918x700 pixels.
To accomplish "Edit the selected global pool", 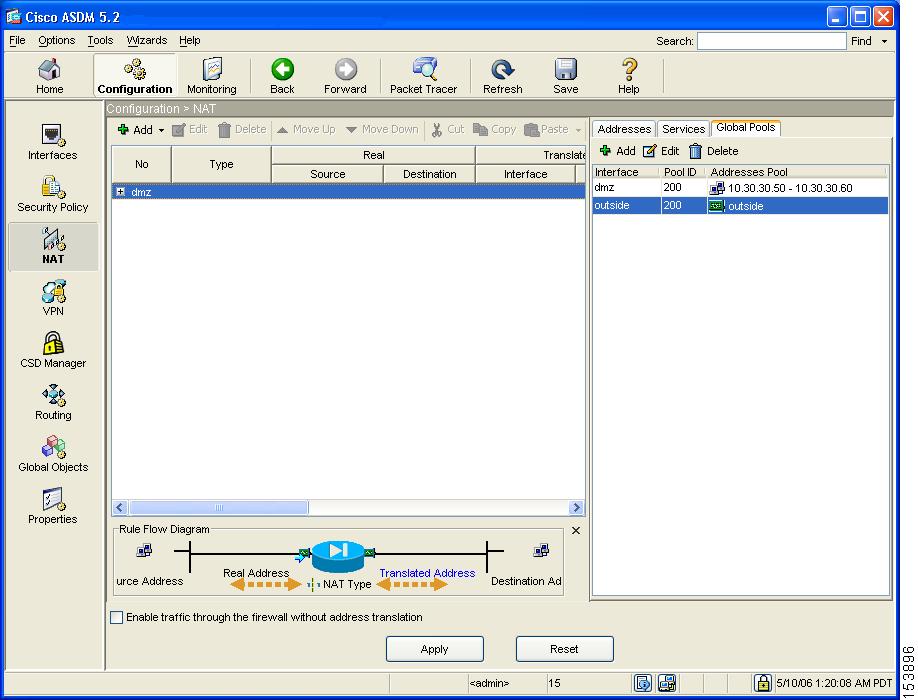I will click(x=661, y=151).
